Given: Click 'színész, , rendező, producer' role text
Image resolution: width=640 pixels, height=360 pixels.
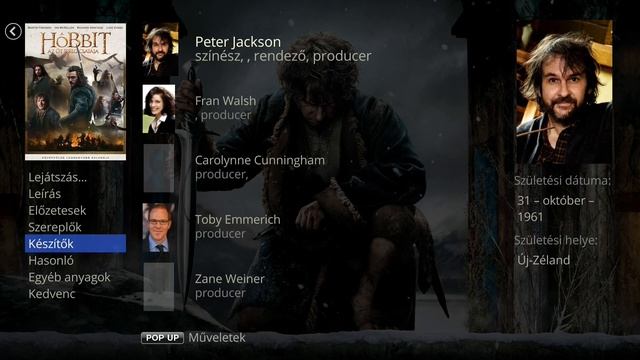Looking at the screenshot, I should click(283, 56).
